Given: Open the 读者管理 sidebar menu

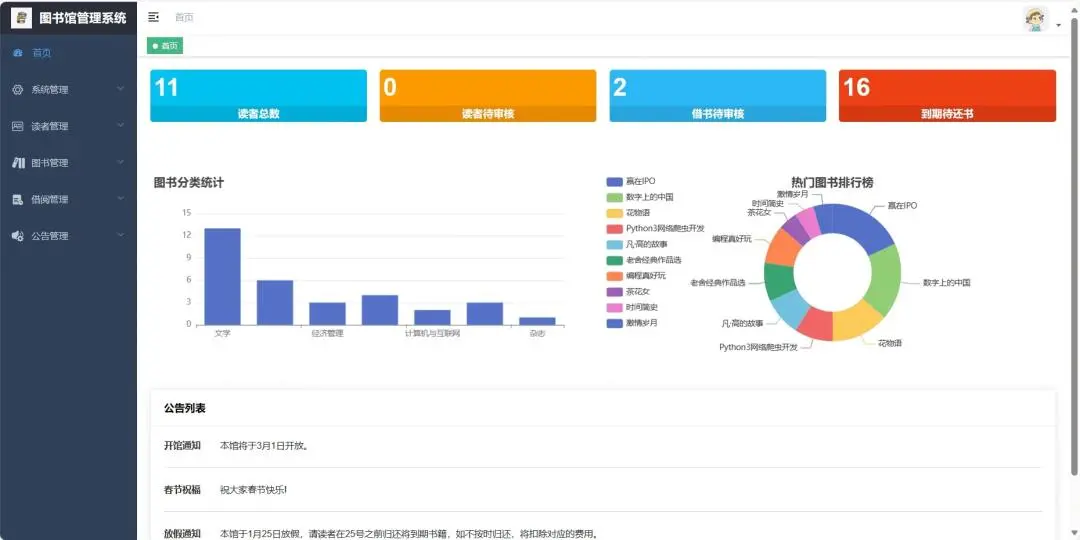Looking at the screenshot, I should (68, 126).
